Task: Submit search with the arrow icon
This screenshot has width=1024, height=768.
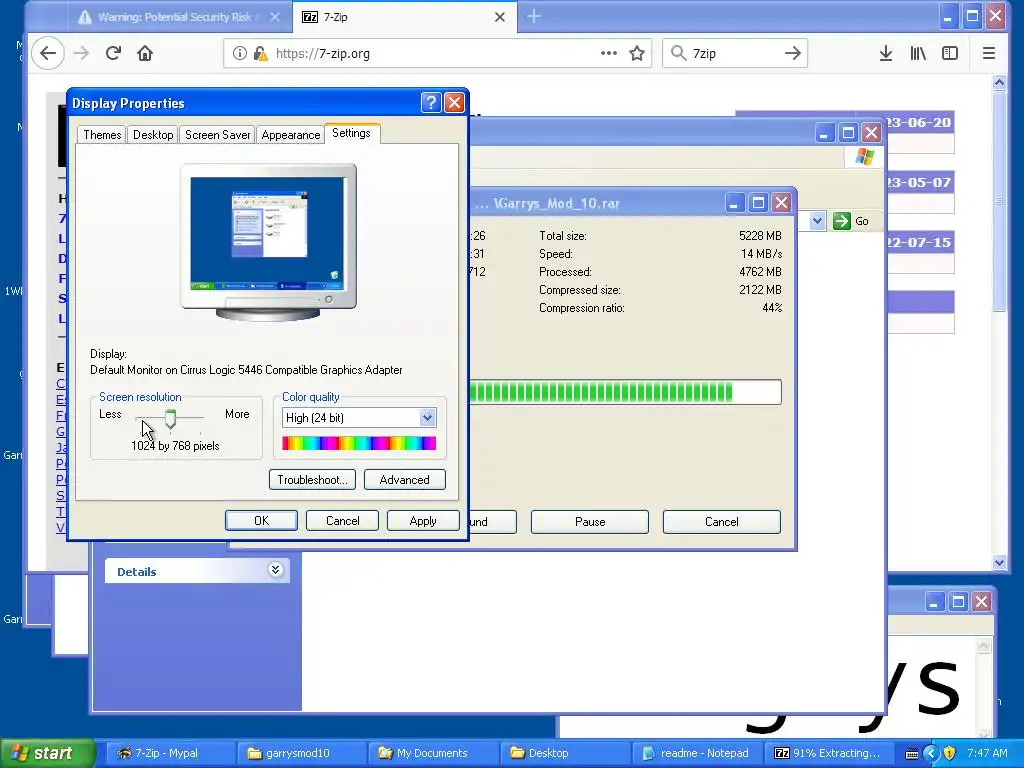Action: (793, 54)
